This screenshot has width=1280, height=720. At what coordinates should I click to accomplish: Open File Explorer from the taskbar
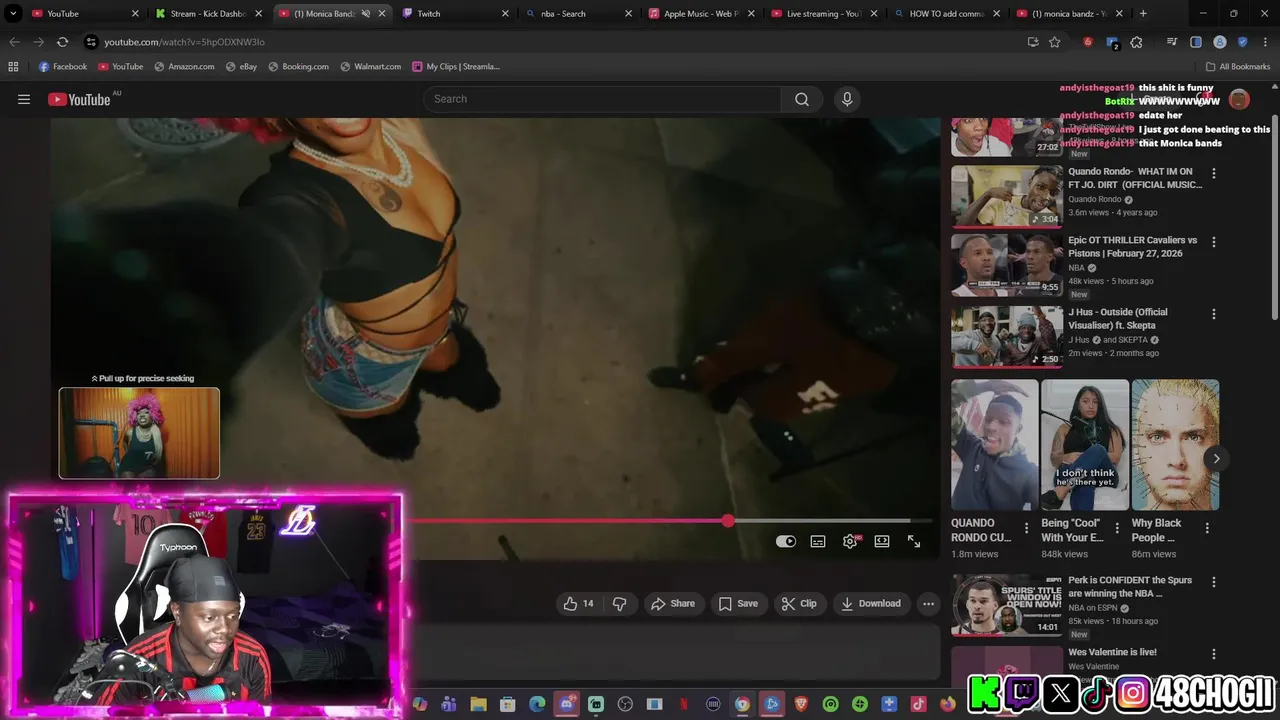coord(478,704)
